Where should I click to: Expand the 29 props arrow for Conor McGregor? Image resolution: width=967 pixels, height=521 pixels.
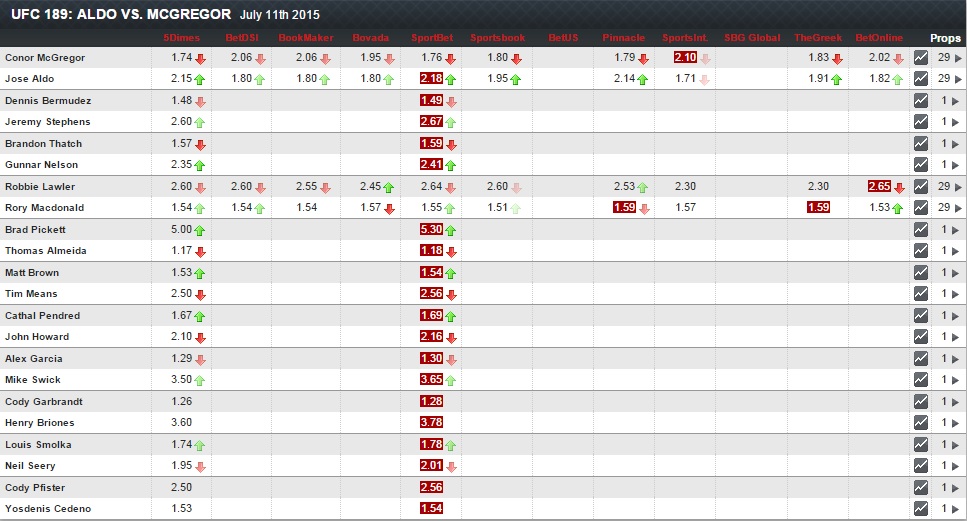(x=958, y=58)
